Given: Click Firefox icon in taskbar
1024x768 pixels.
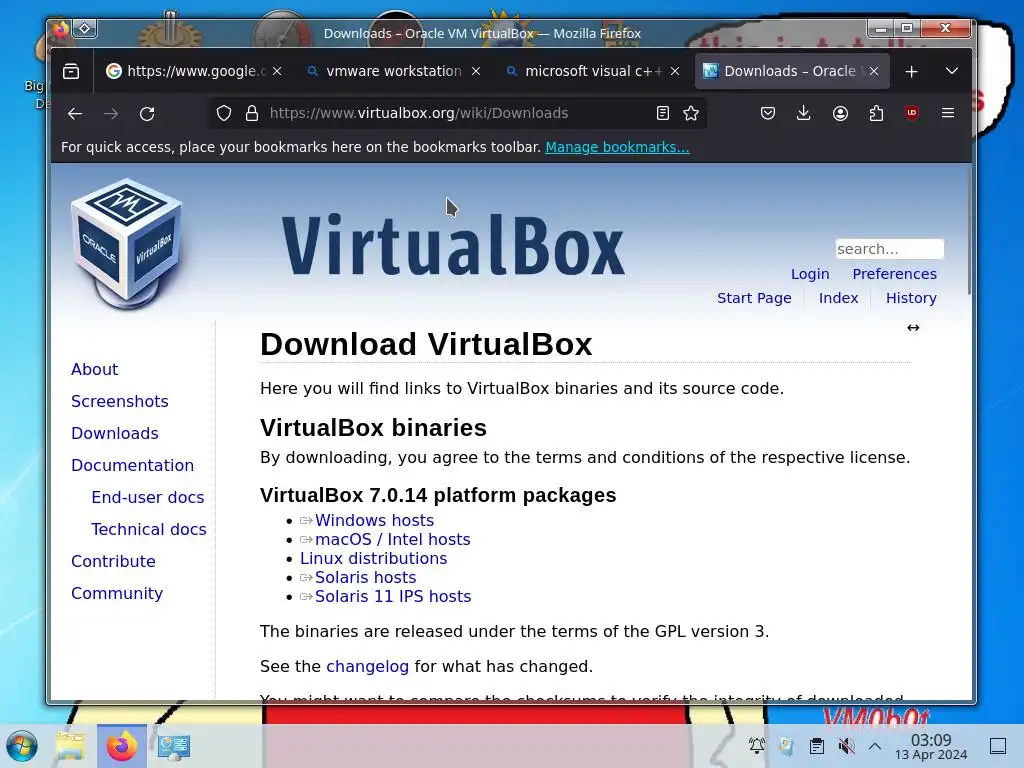Looking at the screenshot, I should click(122, 746).
